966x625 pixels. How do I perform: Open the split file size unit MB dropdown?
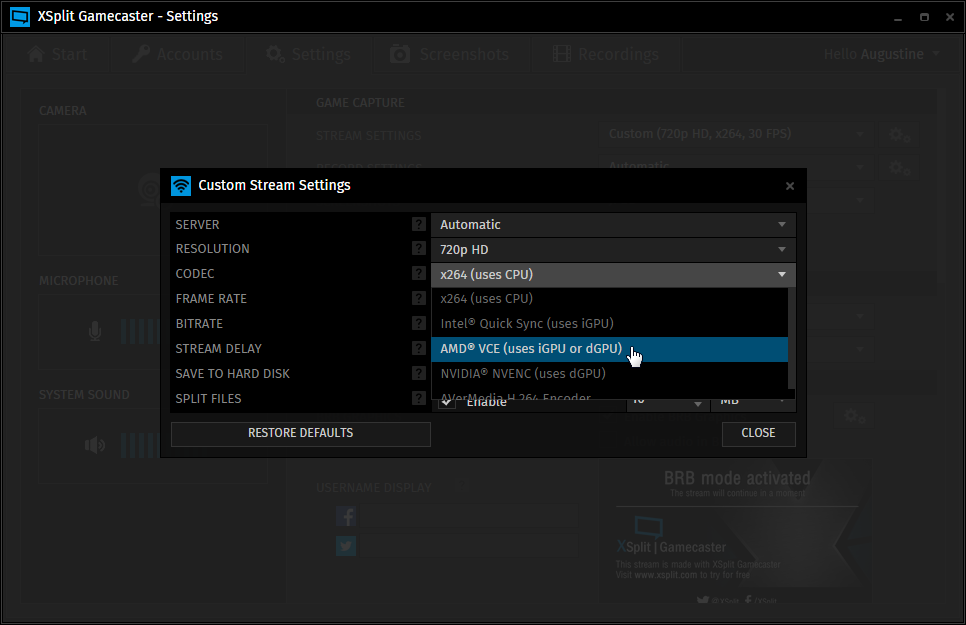(x=753, y=402)
